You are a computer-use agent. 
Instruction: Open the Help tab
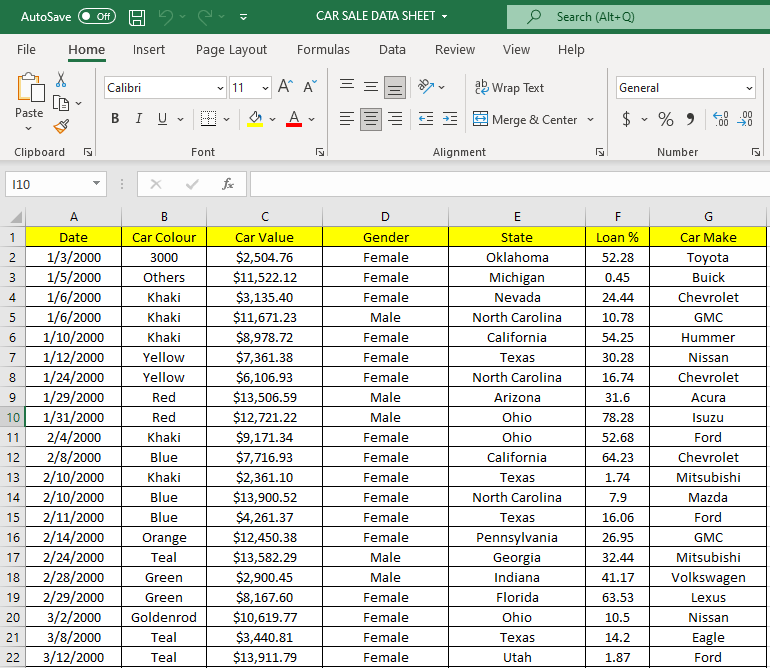pos(571,50)
